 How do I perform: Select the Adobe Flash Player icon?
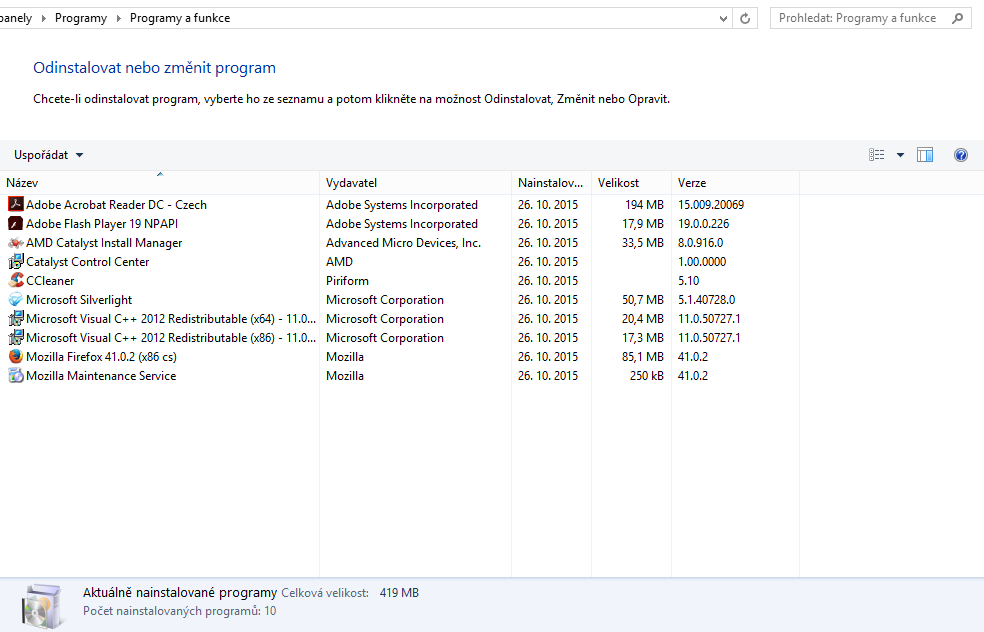(15, 224)
